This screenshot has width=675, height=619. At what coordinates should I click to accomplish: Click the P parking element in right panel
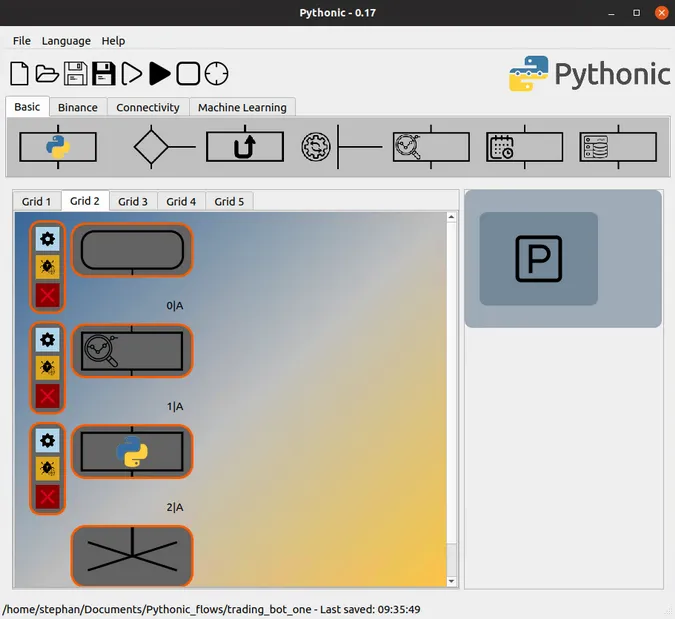[x=538, y=259]
